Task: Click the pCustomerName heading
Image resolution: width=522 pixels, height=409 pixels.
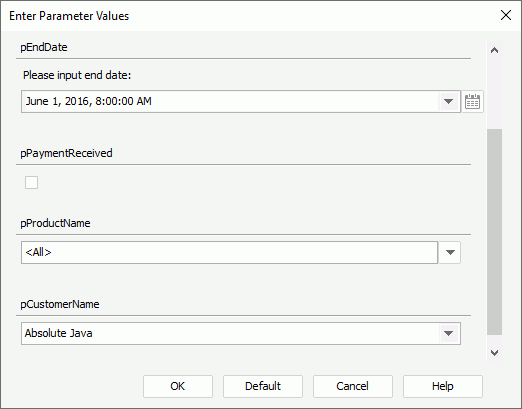Action: click(x=60, y=304)
